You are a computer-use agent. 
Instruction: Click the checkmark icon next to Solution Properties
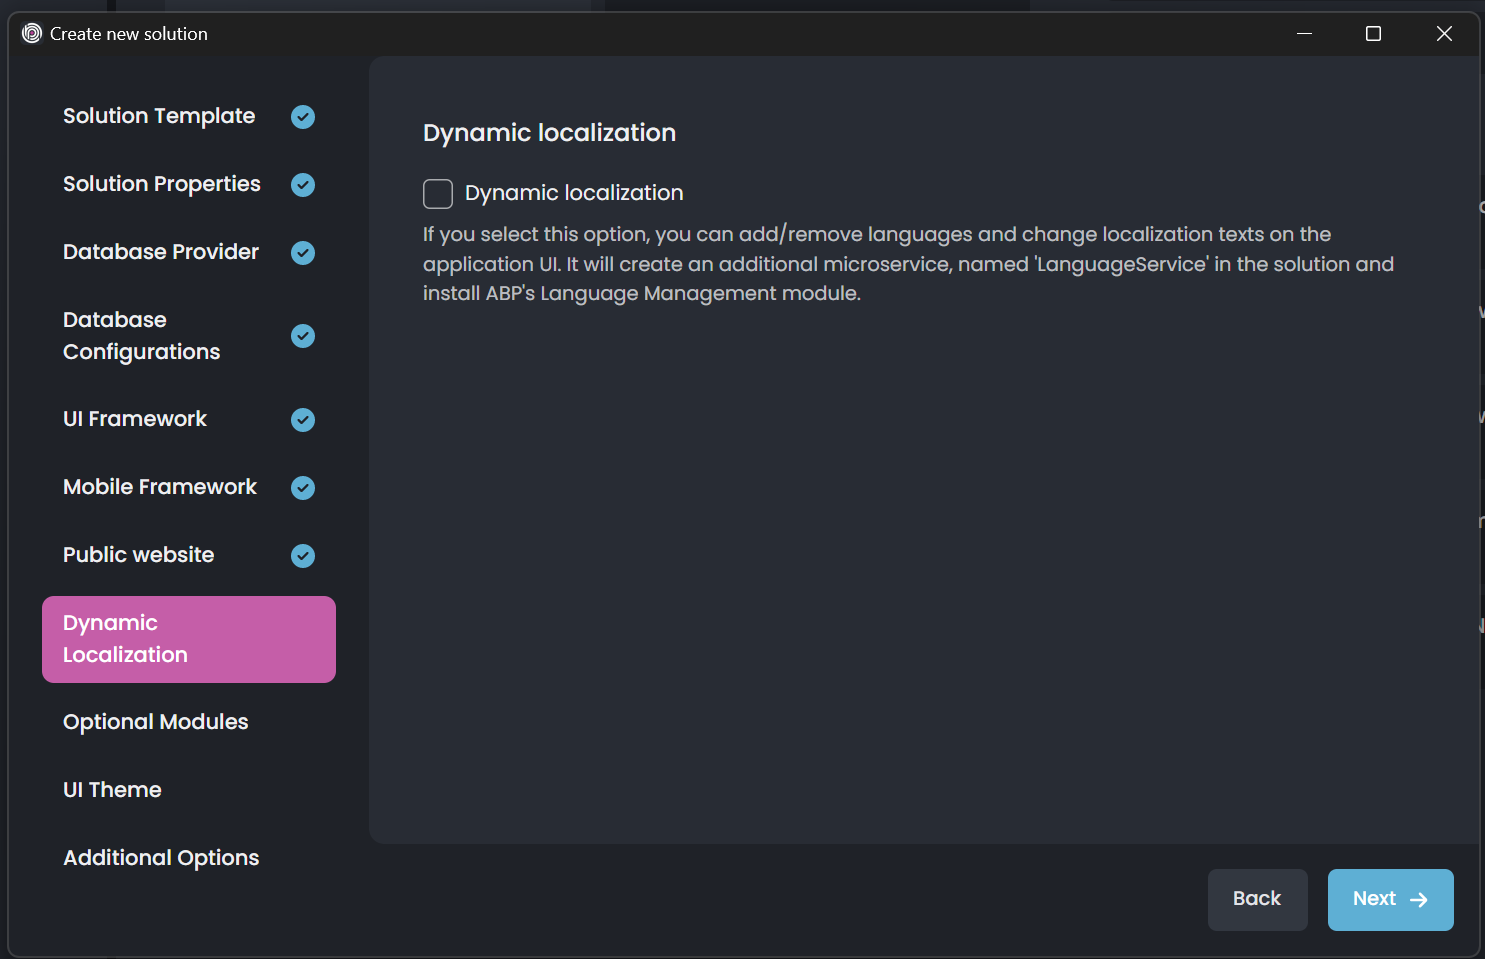point(303,185)
